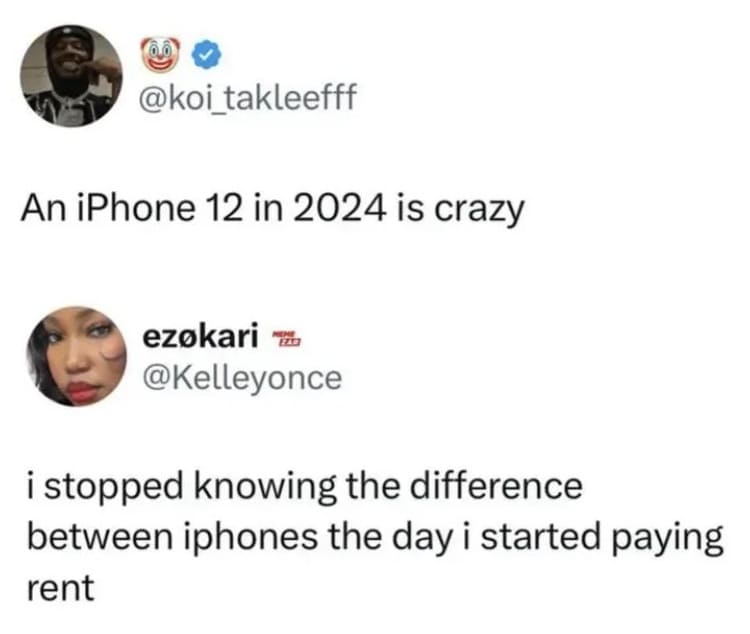Click the '2024' text in first tweet
The height and width of the screenshot is (634, 750).
(x=339, y=209)
